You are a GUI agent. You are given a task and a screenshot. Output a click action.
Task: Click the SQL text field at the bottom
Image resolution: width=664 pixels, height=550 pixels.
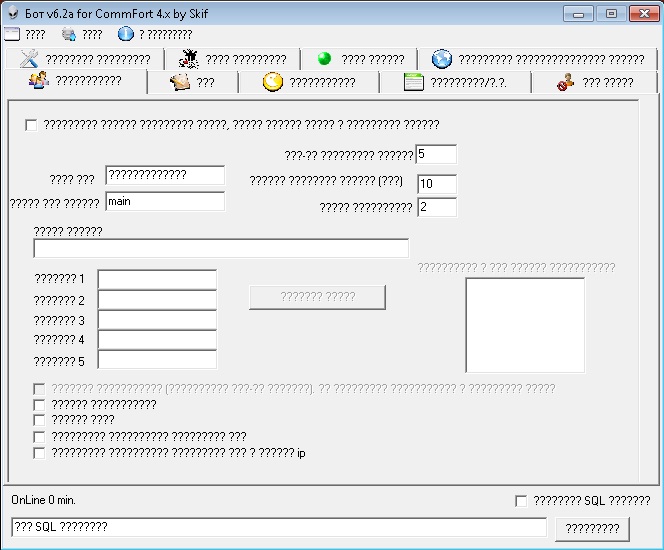click(278, 527)
